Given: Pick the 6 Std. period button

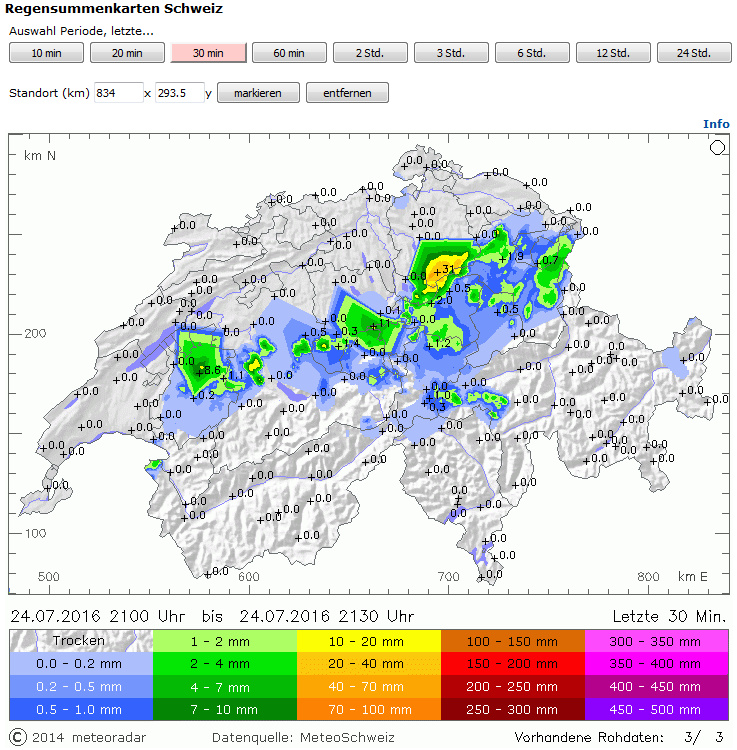Looking at the screenshot, I should tap(532, 53).
